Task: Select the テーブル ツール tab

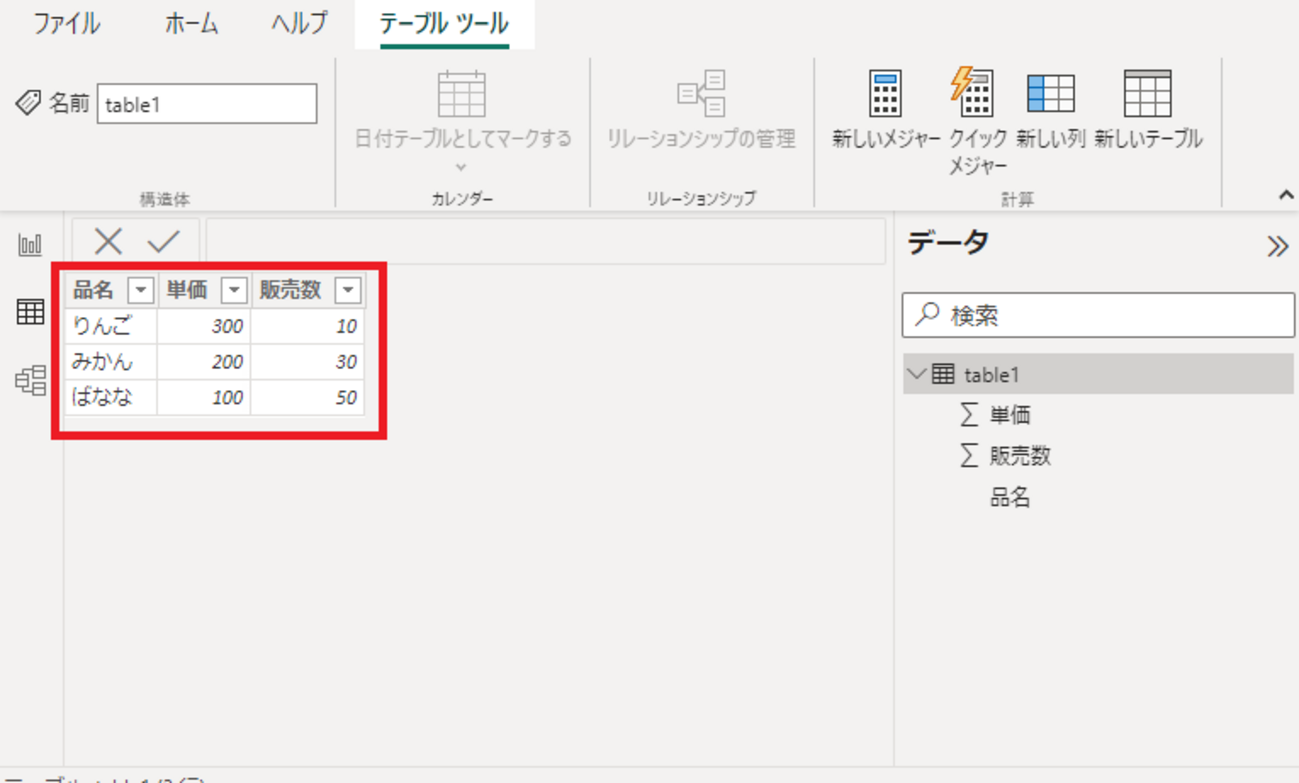Action: (444, 24)
